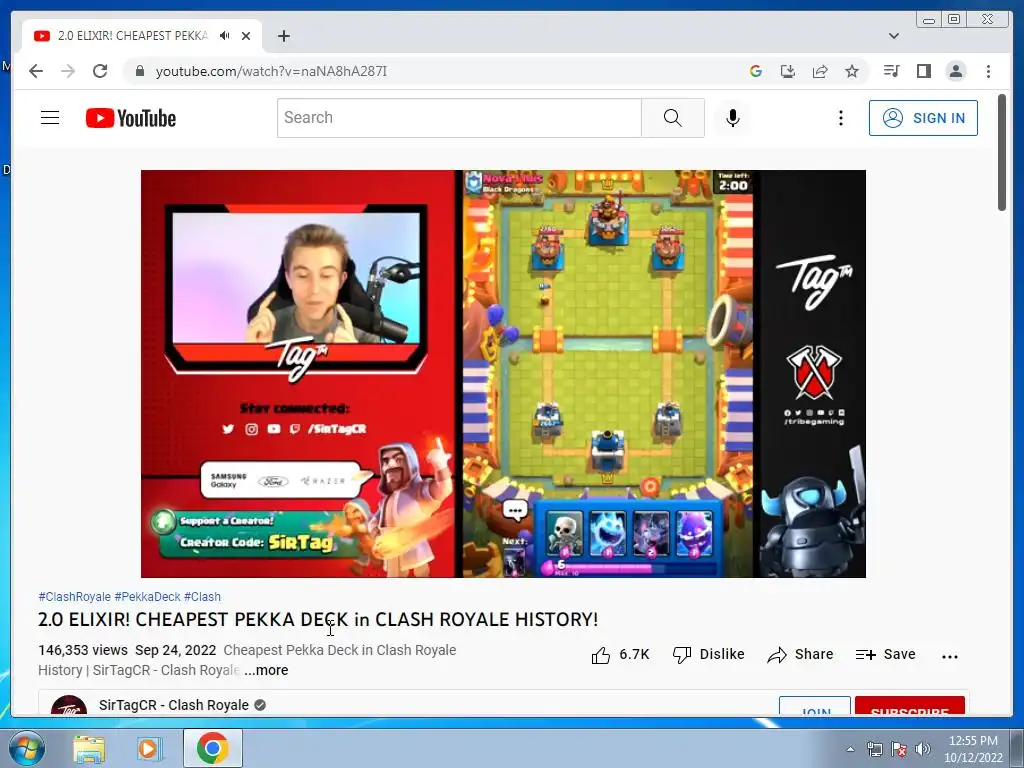The width and height of the screenshot is (1024, 768).
Task: Open the YouTube hamburger guide menu
Action: tap(50, 118)
